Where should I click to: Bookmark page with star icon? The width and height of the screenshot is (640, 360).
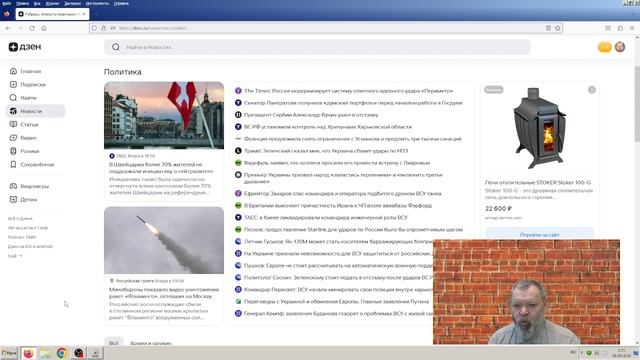coord(558,28)
